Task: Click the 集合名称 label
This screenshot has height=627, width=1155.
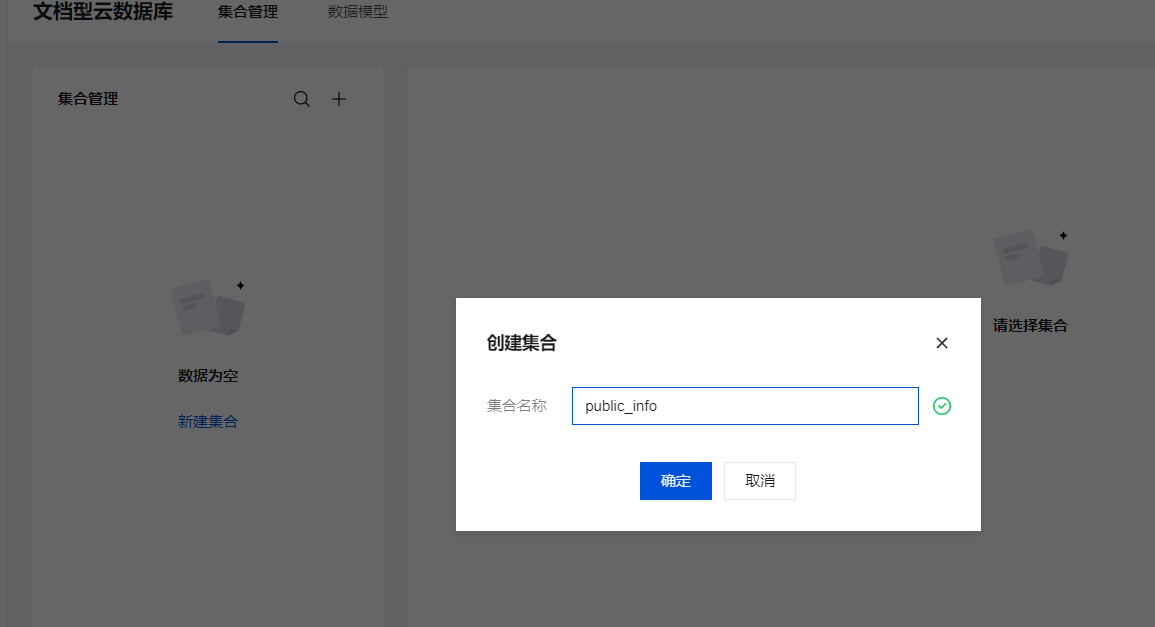Action: [x=516, y=406]
